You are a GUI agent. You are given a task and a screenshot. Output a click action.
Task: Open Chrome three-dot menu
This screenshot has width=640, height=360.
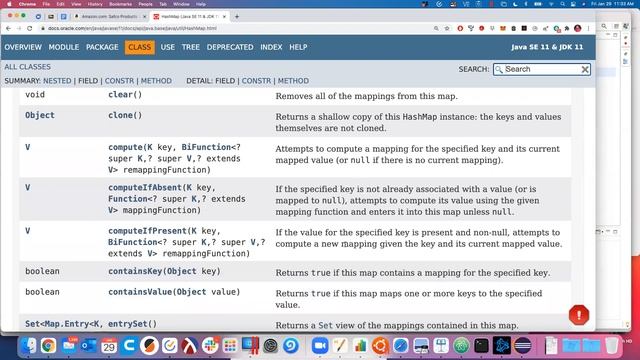pyautogui.click(x=588, y=29)
